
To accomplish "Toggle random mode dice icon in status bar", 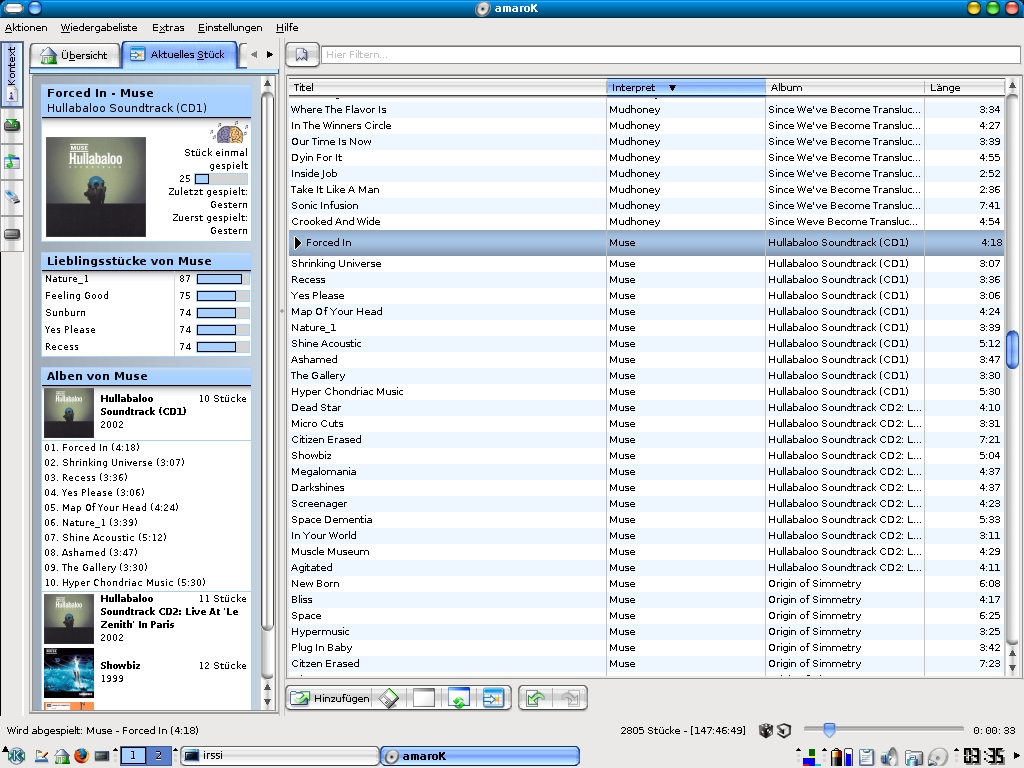I will point(766,731).
